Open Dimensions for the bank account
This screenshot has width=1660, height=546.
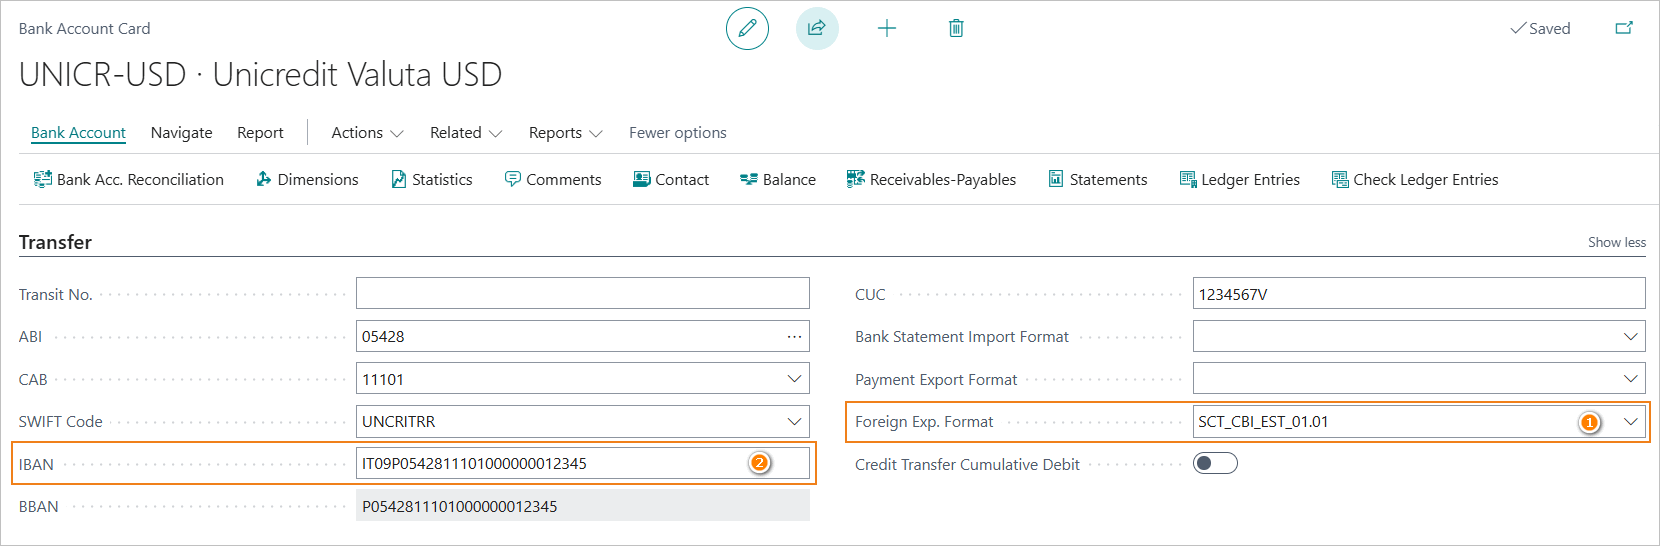tap(307, 179)
